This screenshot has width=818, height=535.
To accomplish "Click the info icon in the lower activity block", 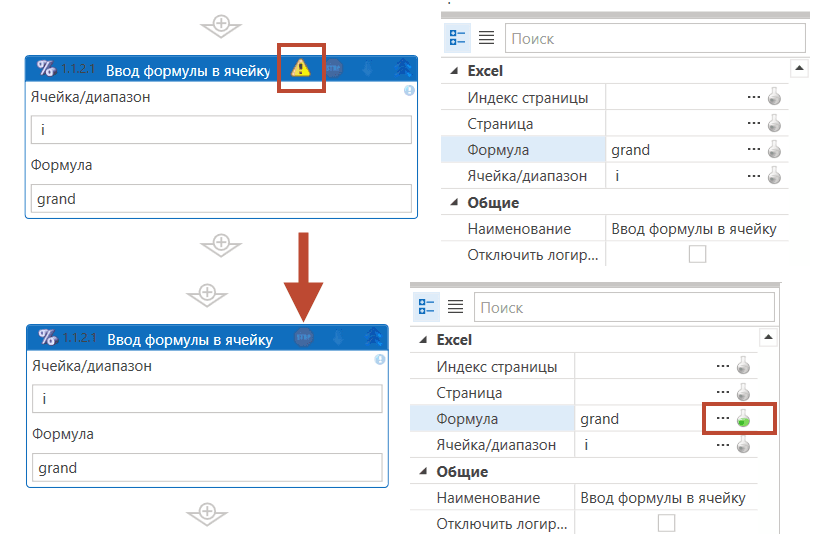I will pyautogui.click(x=380, y=360).
